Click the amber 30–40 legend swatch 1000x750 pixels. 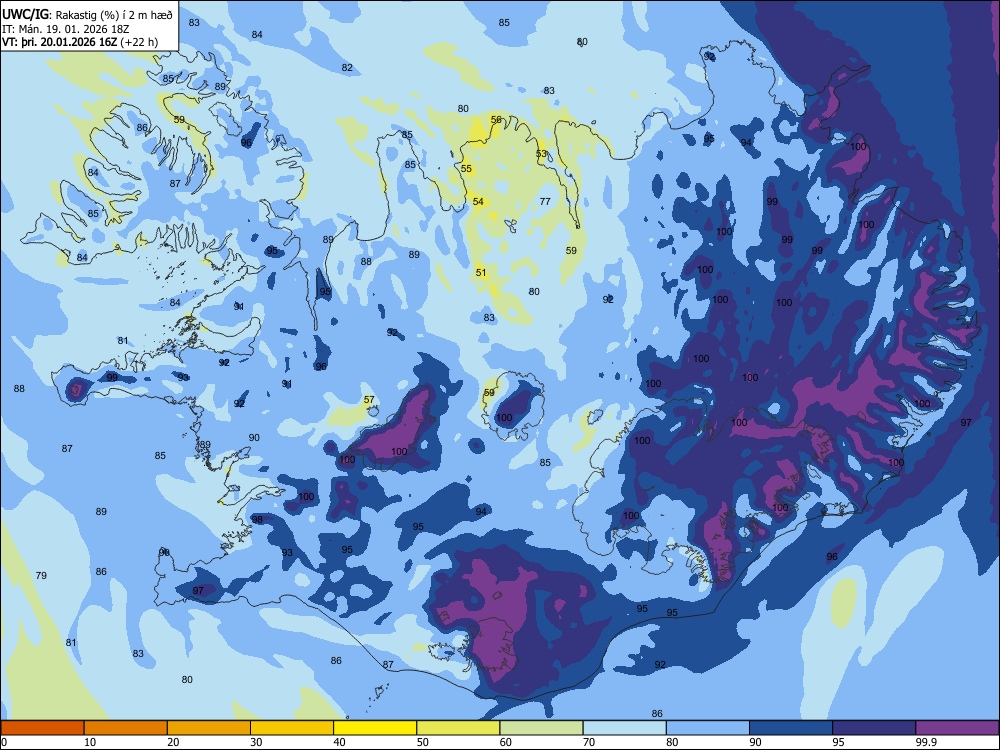(x=292, y=728)
